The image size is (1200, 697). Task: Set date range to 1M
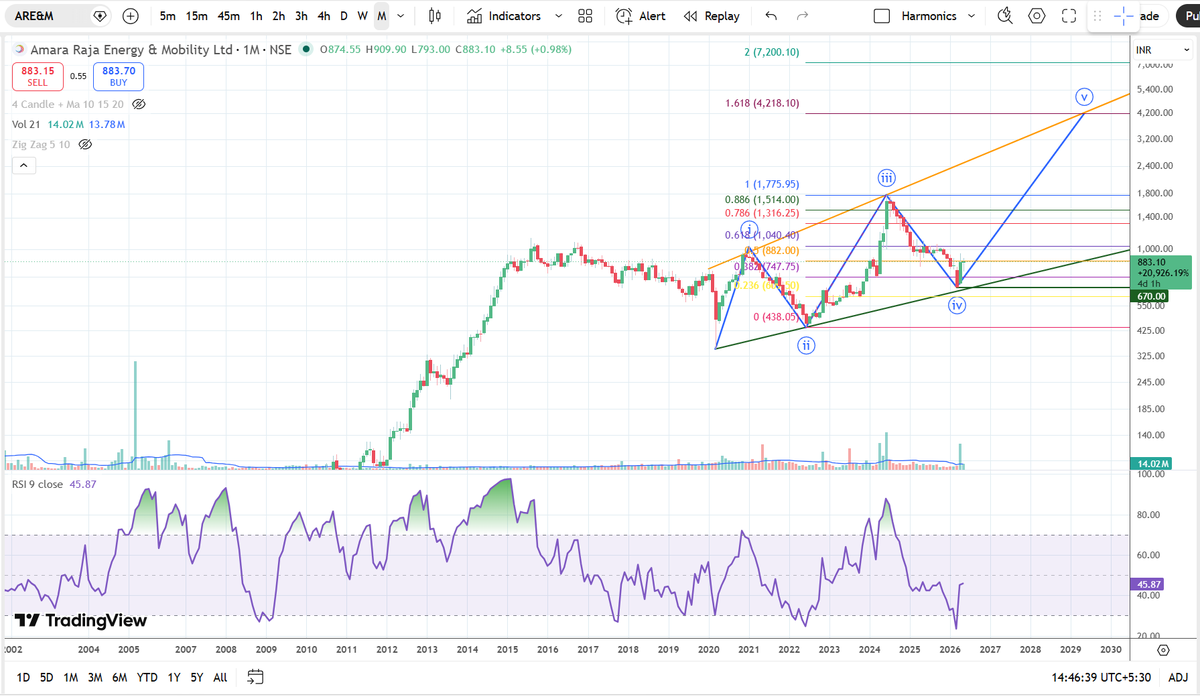[71, 677]
